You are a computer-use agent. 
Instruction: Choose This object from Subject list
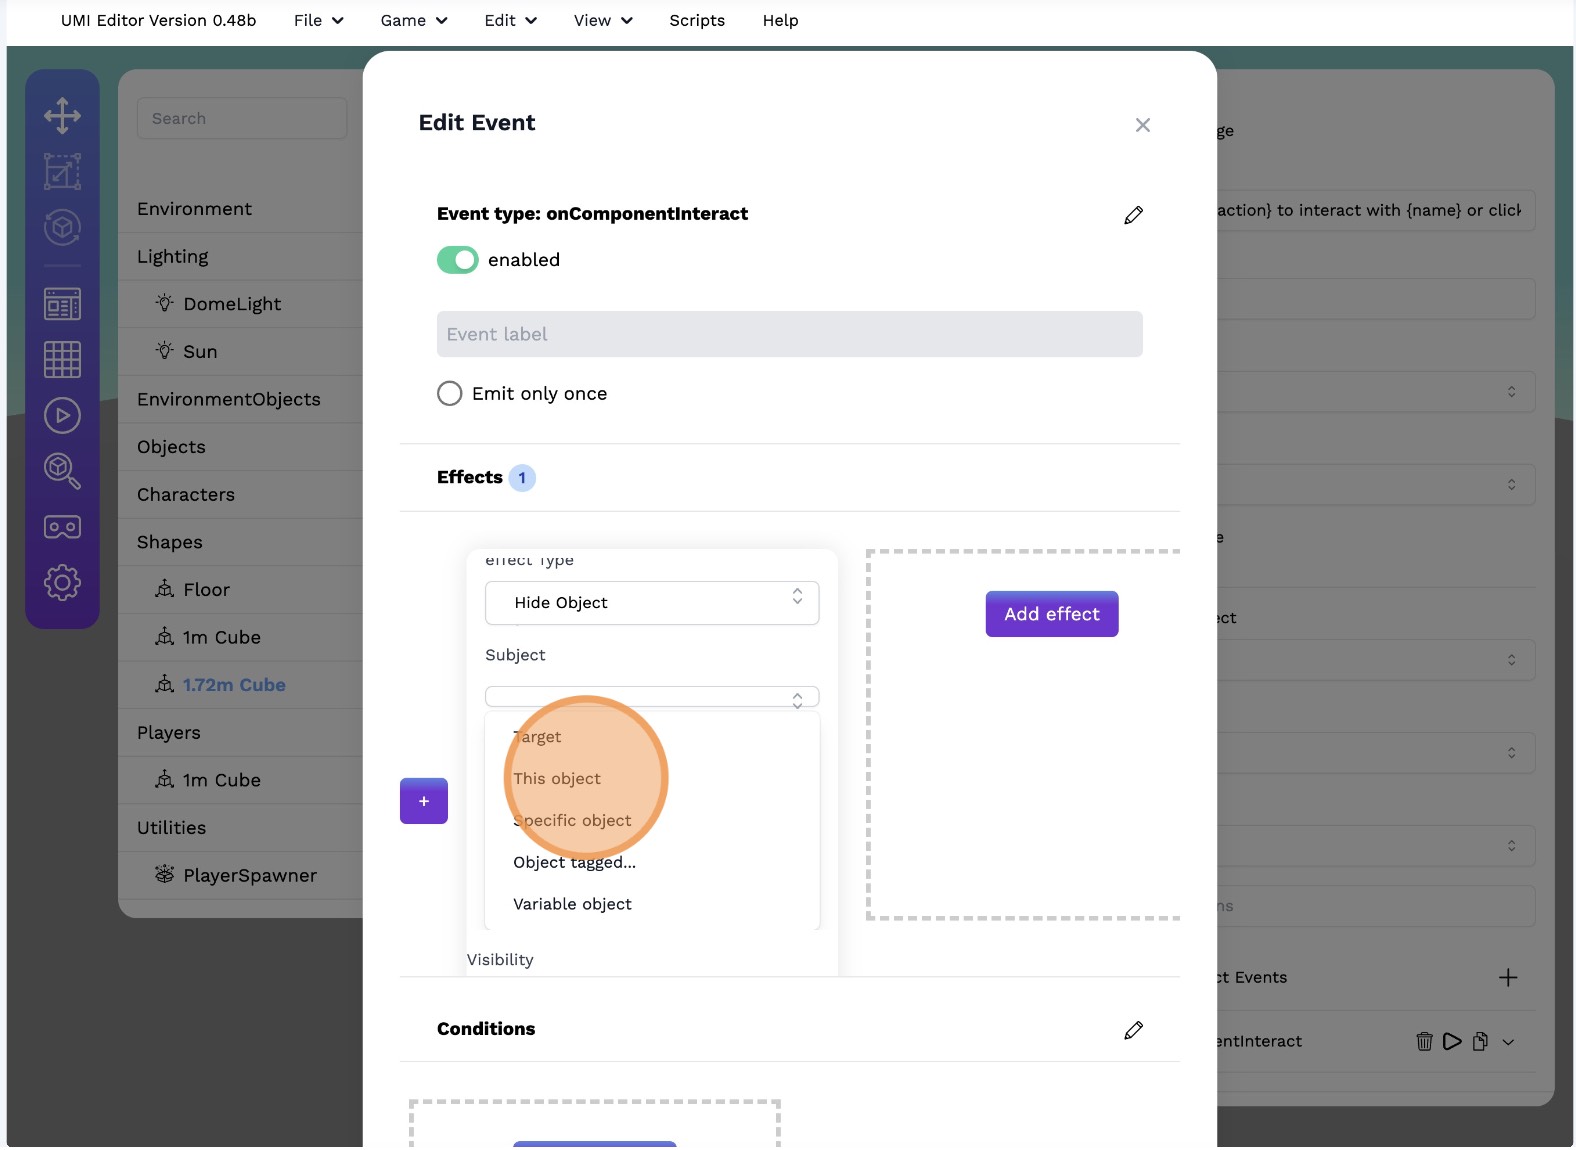(557, 779)
